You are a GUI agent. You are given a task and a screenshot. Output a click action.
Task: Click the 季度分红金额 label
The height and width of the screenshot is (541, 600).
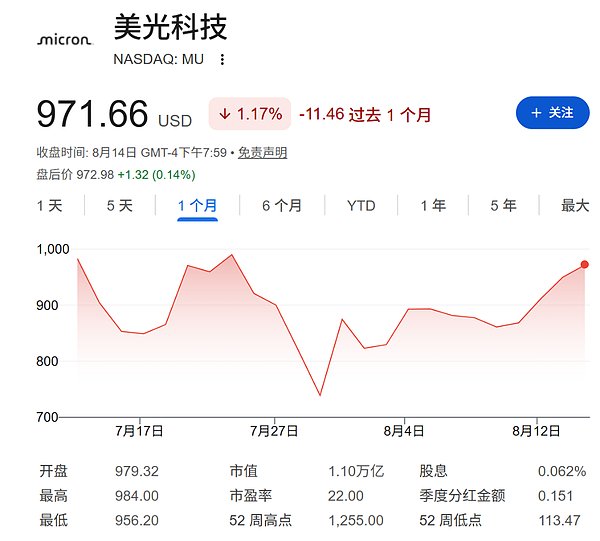point(462,496)
